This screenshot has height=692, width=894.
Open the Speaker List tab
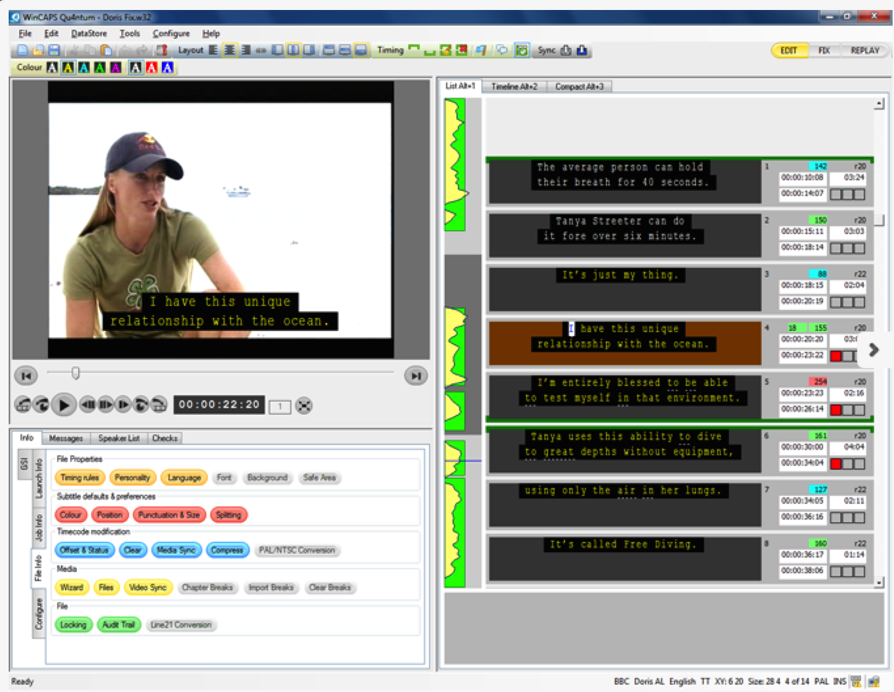coord(119,438)
